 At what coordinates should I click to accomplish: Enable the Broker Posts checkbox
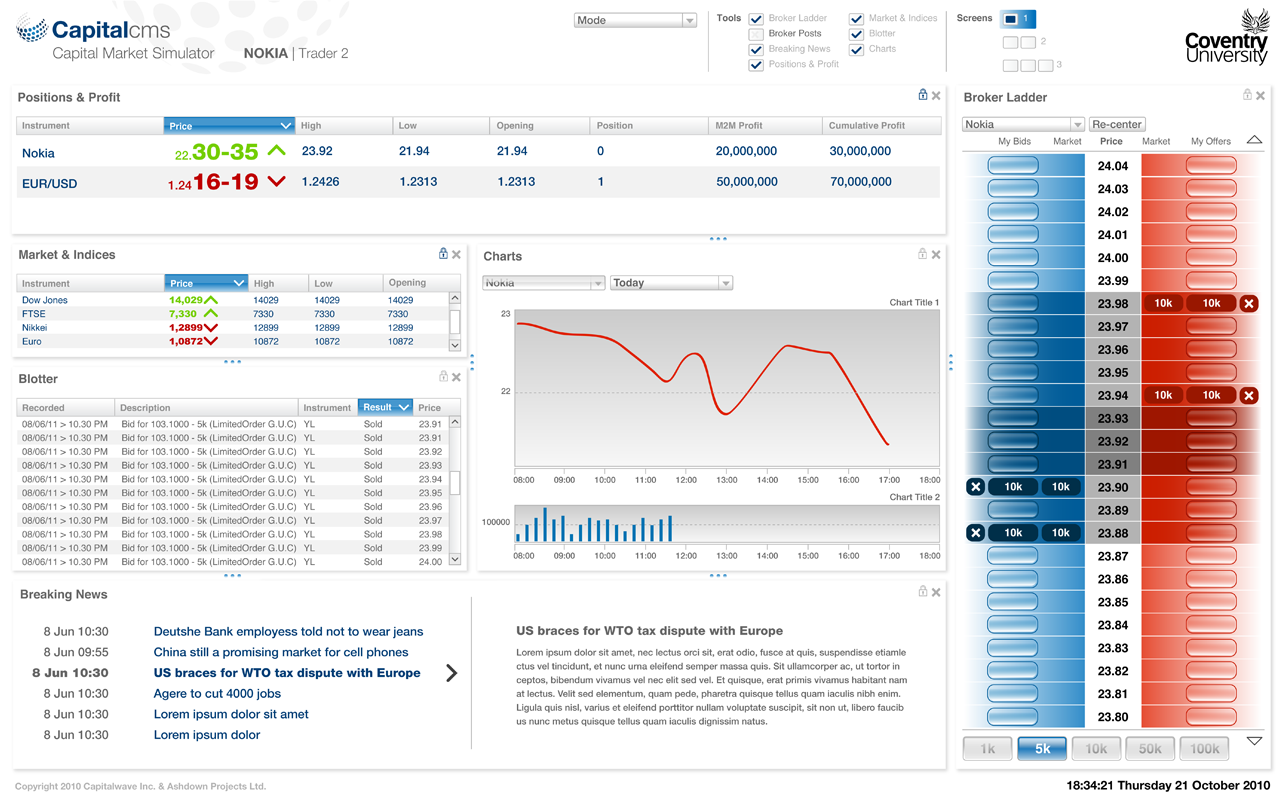coord(756,33)
